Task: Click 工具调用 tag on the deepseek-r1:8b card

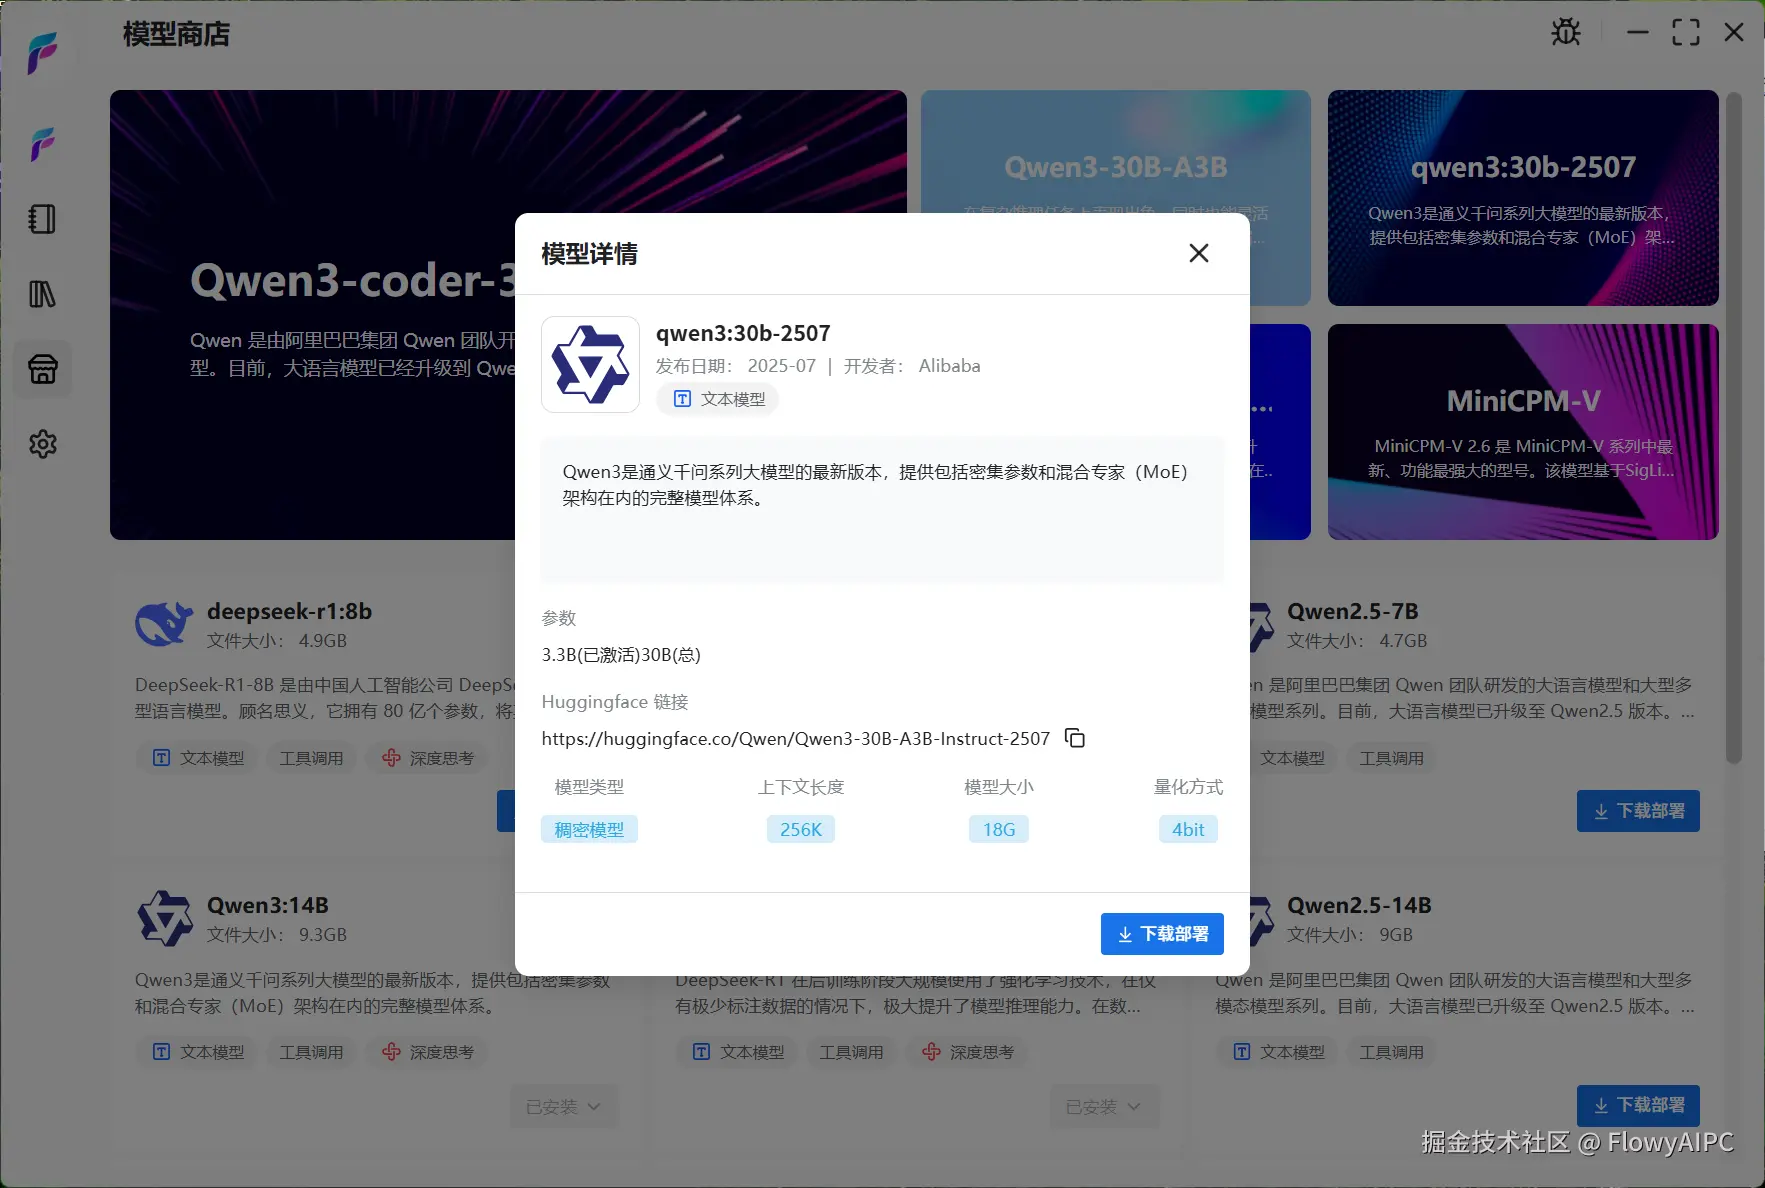Action: pyautogui.click(x=311, y=758)
